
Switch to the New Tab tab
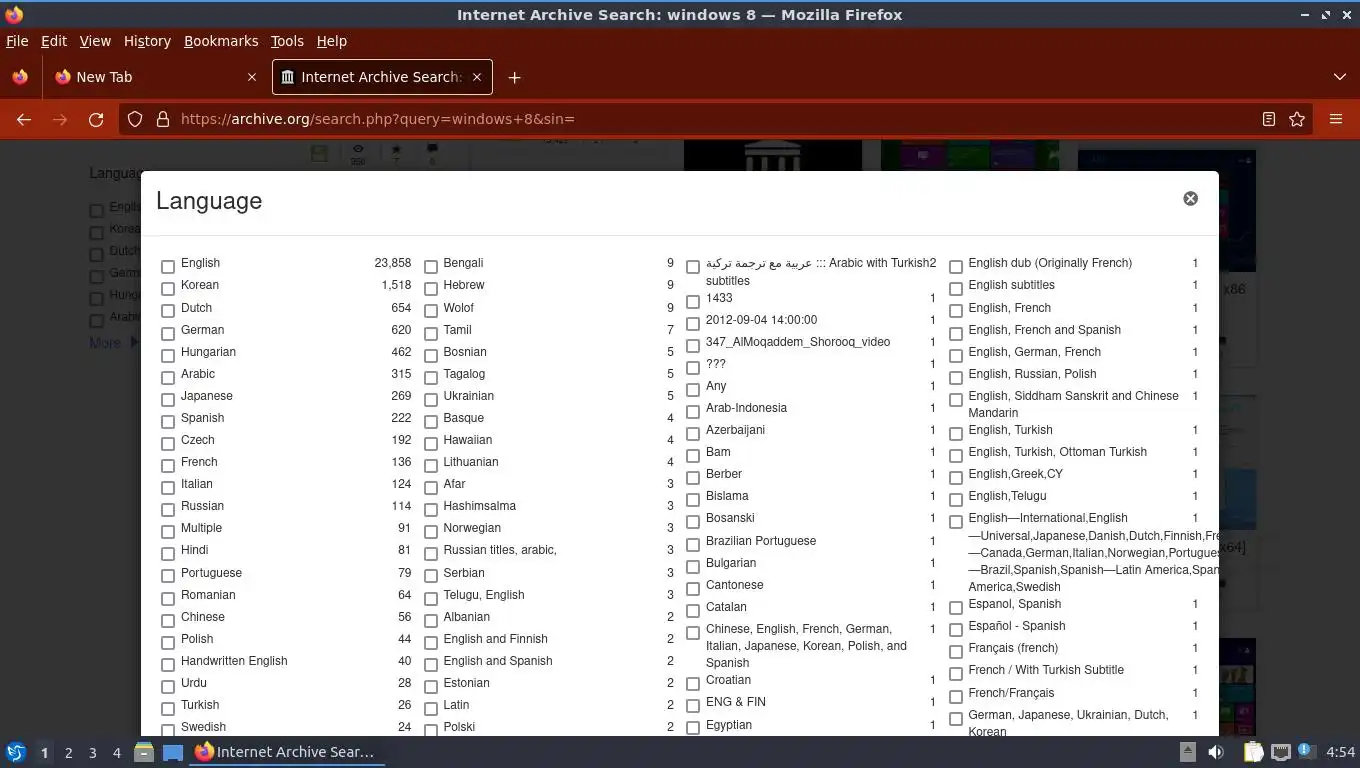[x=155, y=77]
